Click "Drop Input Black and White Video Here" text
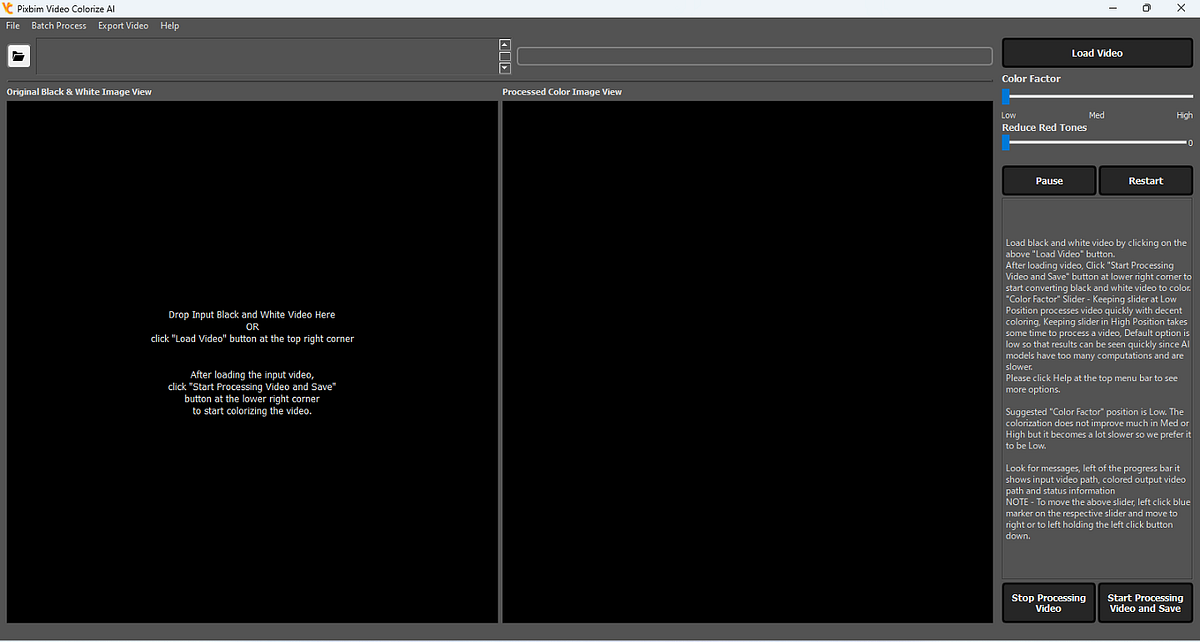 coord(252,315)
